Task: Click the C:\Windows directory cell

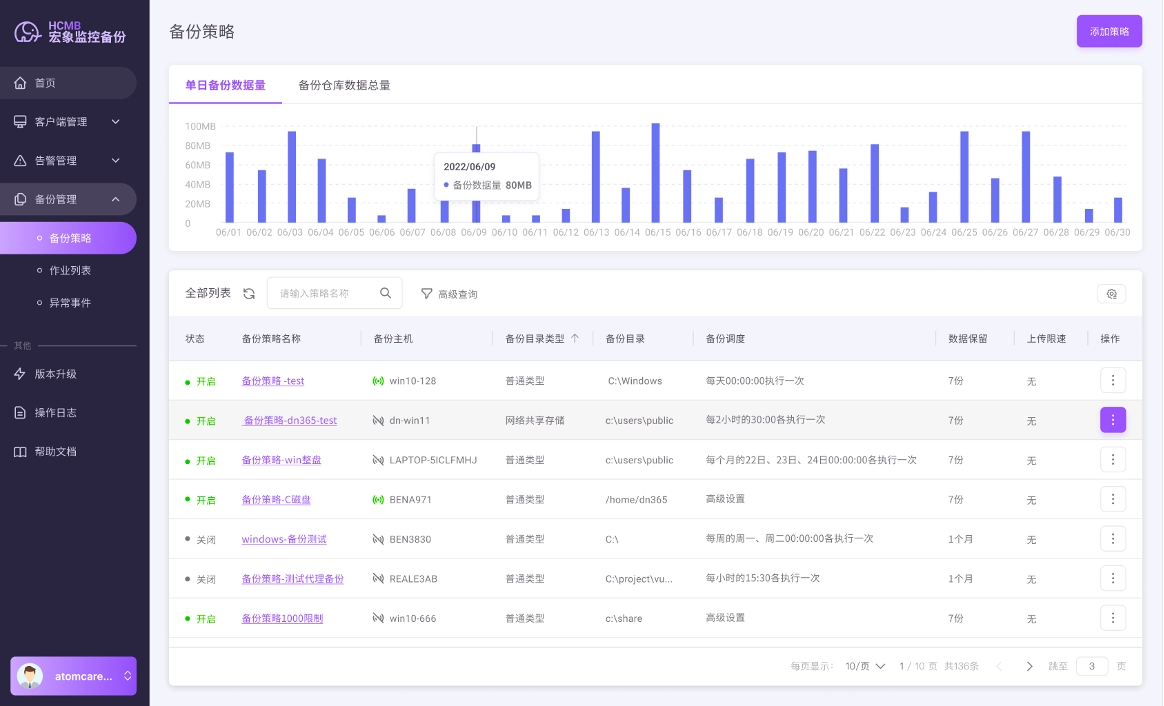Action: pos(635,381)
